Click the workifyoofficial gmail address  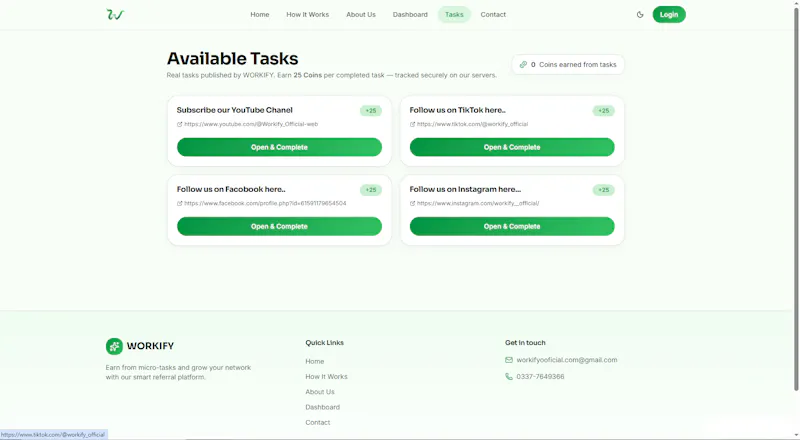click(567, 360)
